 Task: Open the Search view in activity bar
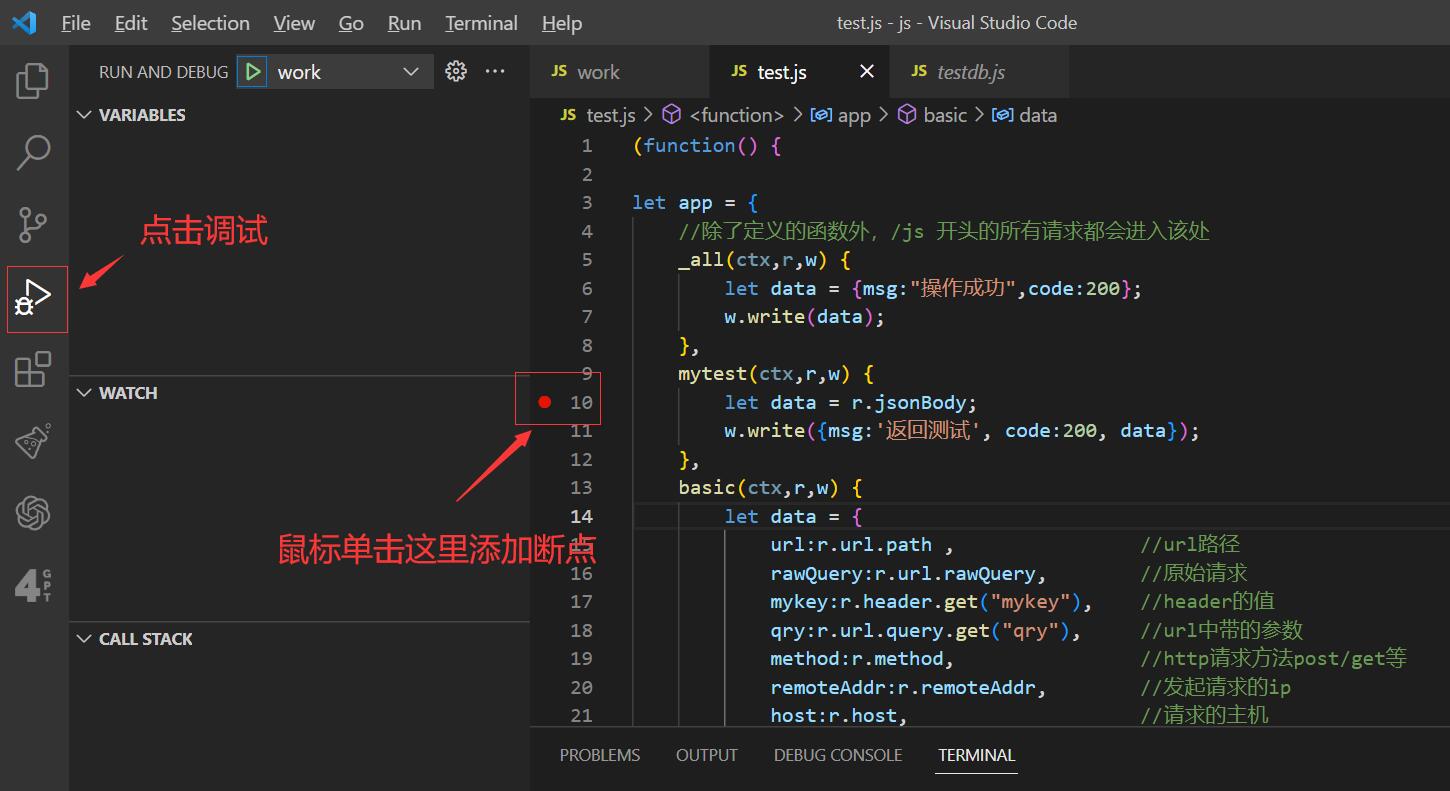point(33,152)
